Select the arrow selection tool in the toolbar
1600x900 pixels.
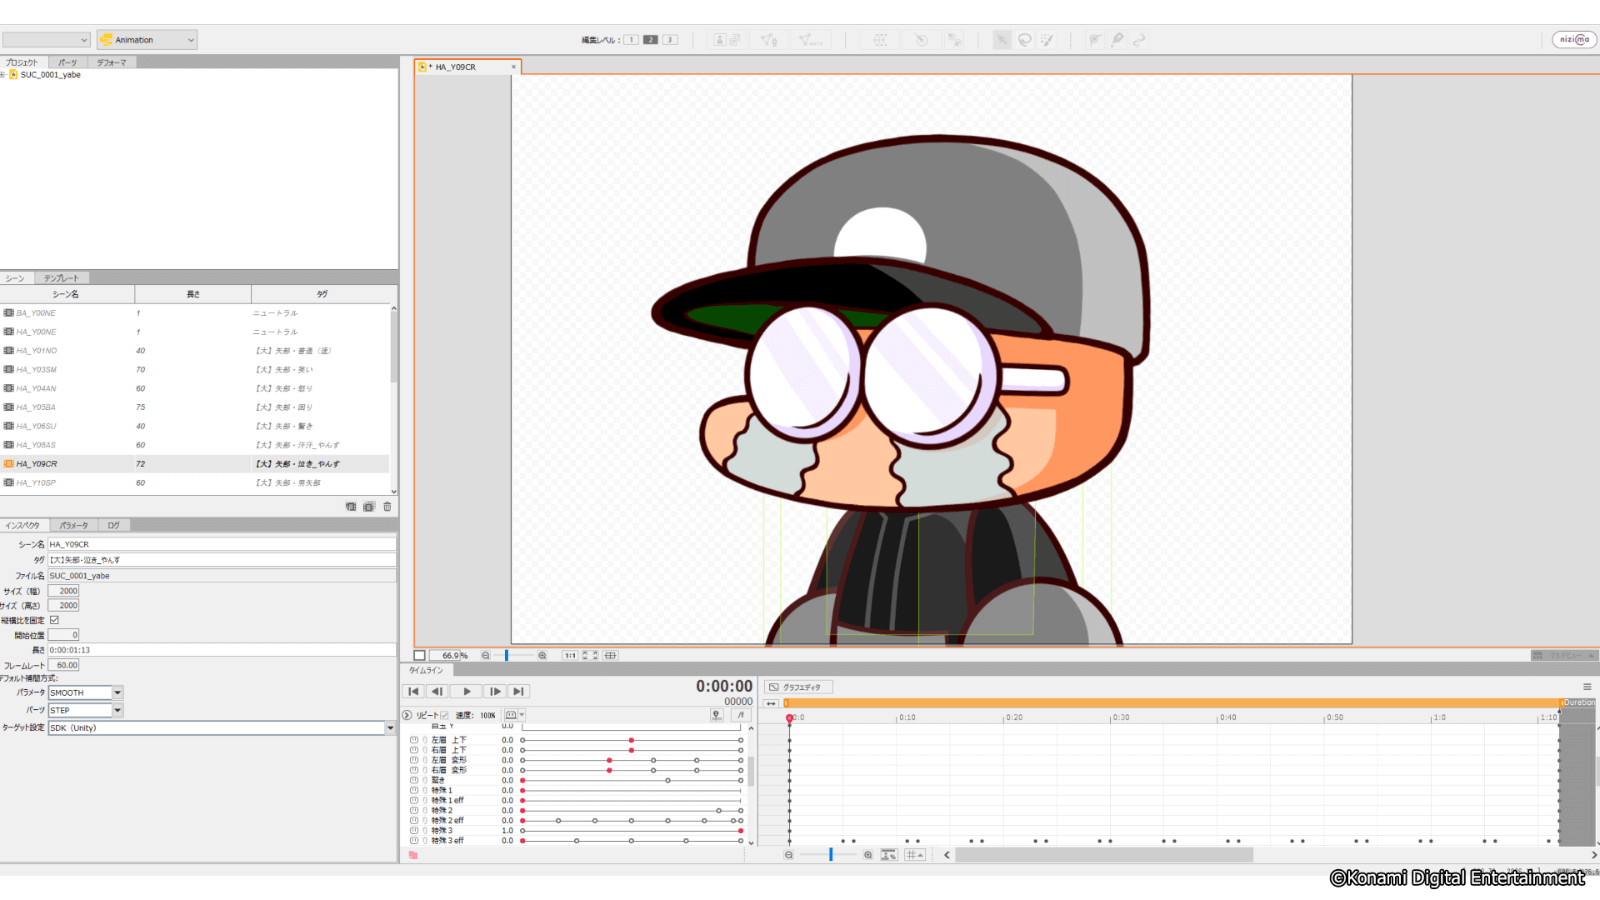pos(1002,40)
